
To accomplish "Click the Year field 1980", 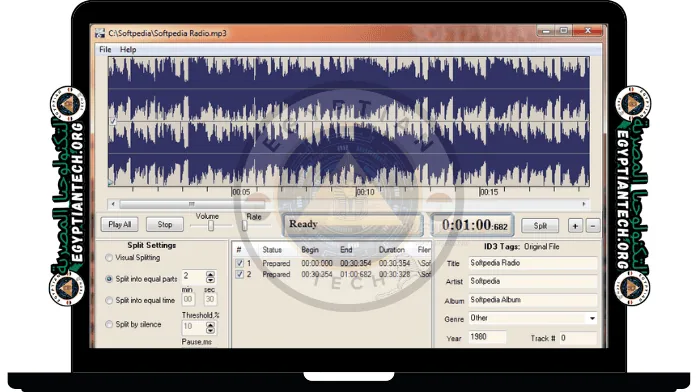I will [487, 337].
